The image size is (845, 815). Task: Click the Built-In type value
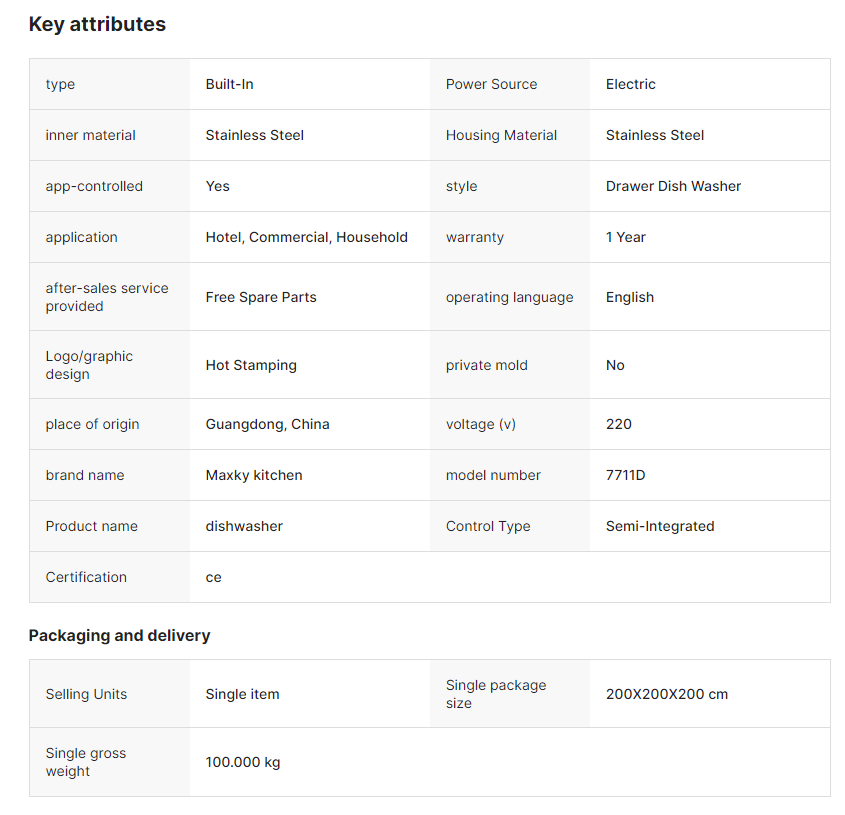coord(229,84)
